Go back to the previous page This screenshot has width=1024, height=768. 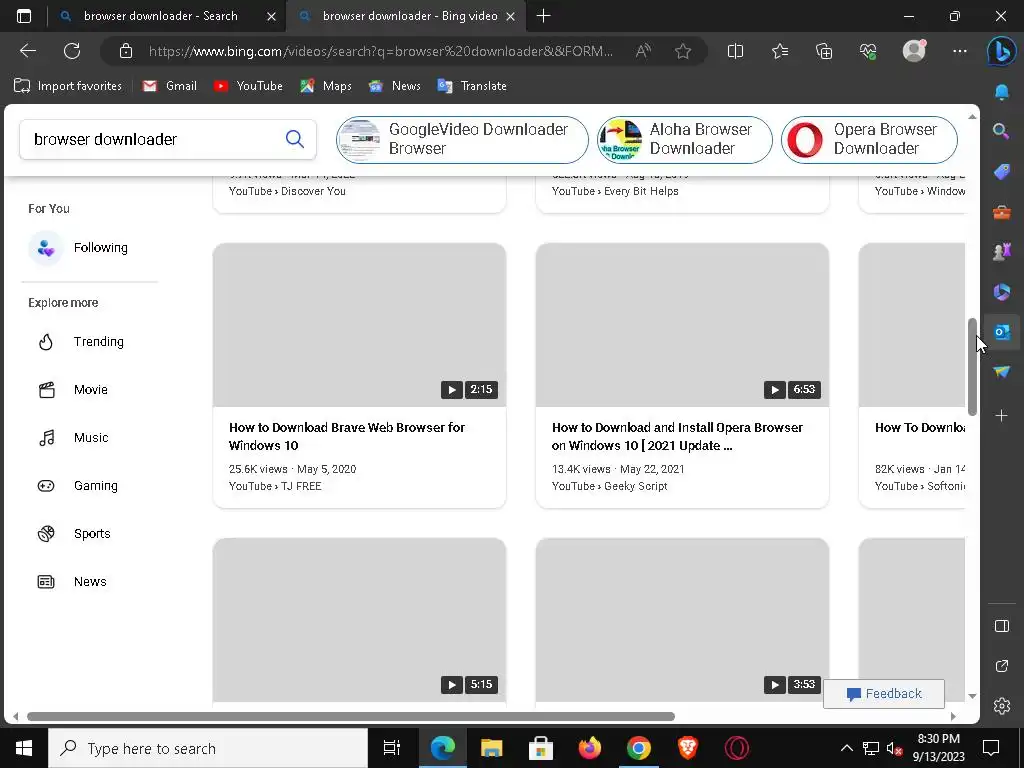(x=28, y=51)
